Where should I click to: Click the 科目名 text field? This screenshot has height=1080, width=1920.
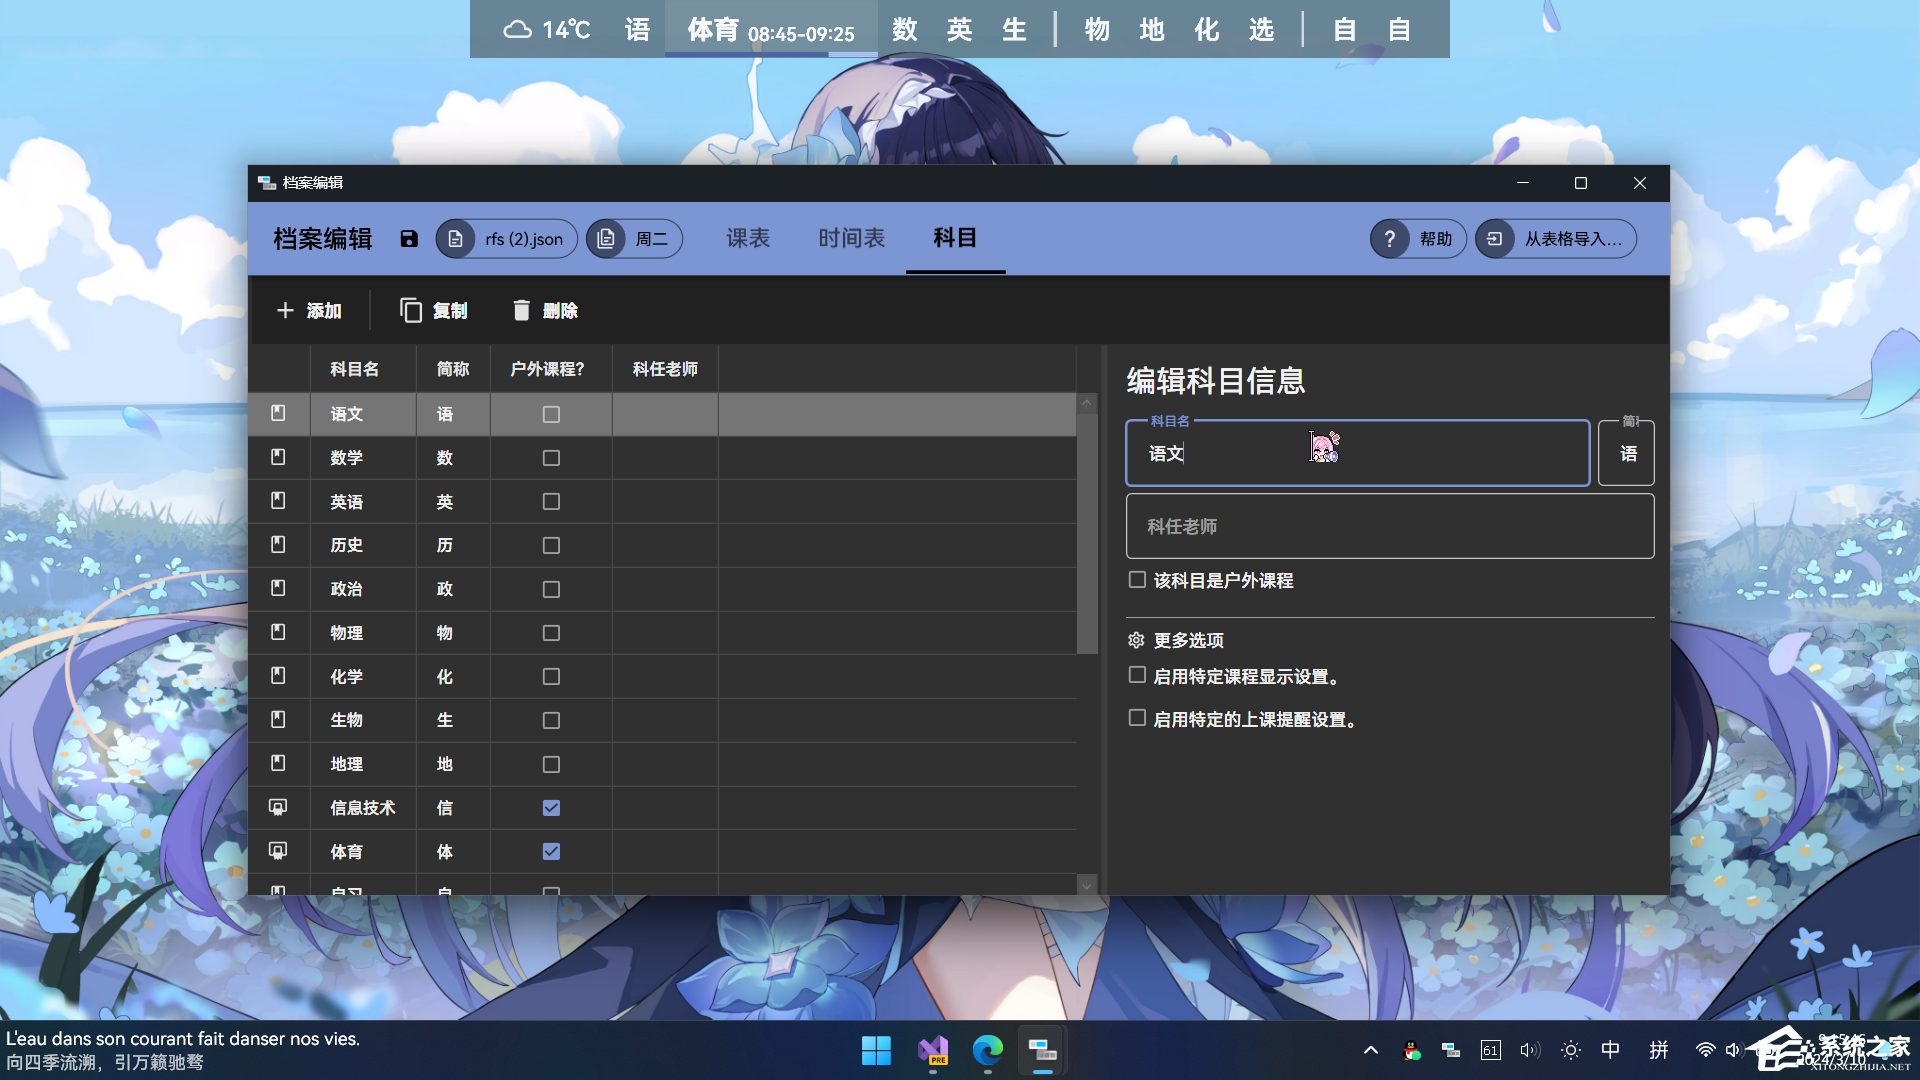pyautogui.click(x=1358, y=453)
